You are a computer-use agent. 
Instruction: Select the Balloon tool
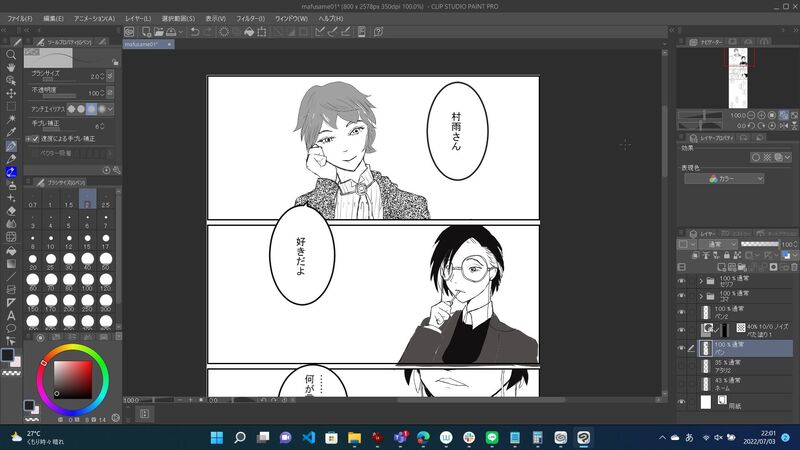(11, 328)
